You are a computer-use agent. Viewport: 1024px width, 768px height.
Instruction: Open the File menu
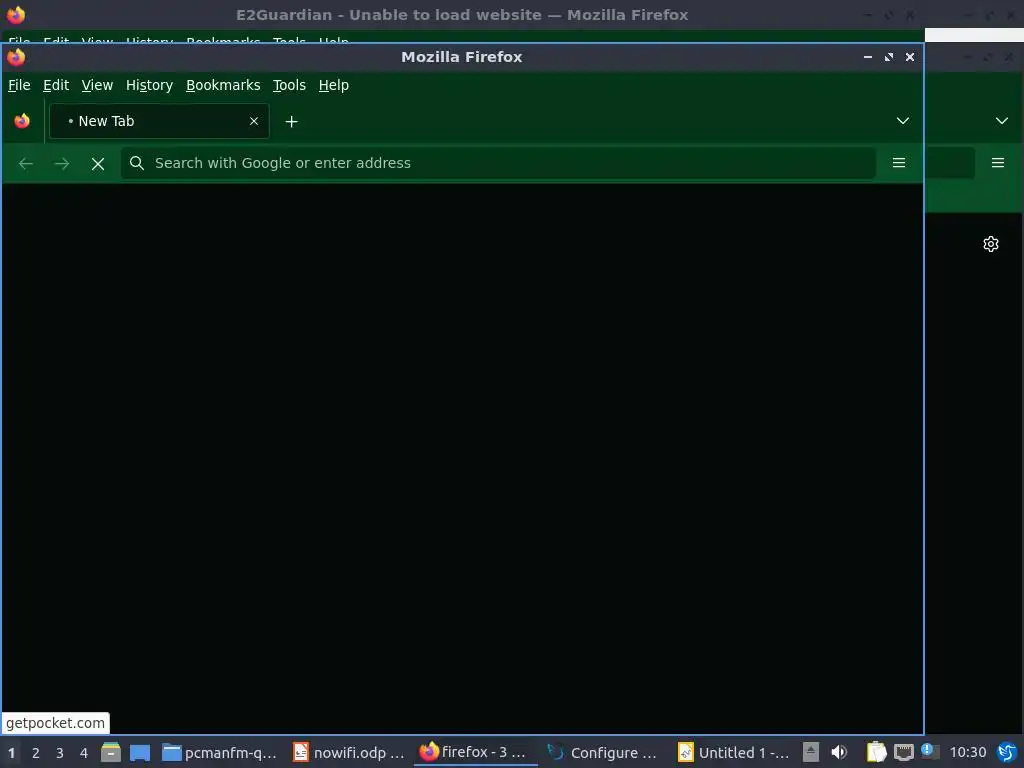coord(19,85)
